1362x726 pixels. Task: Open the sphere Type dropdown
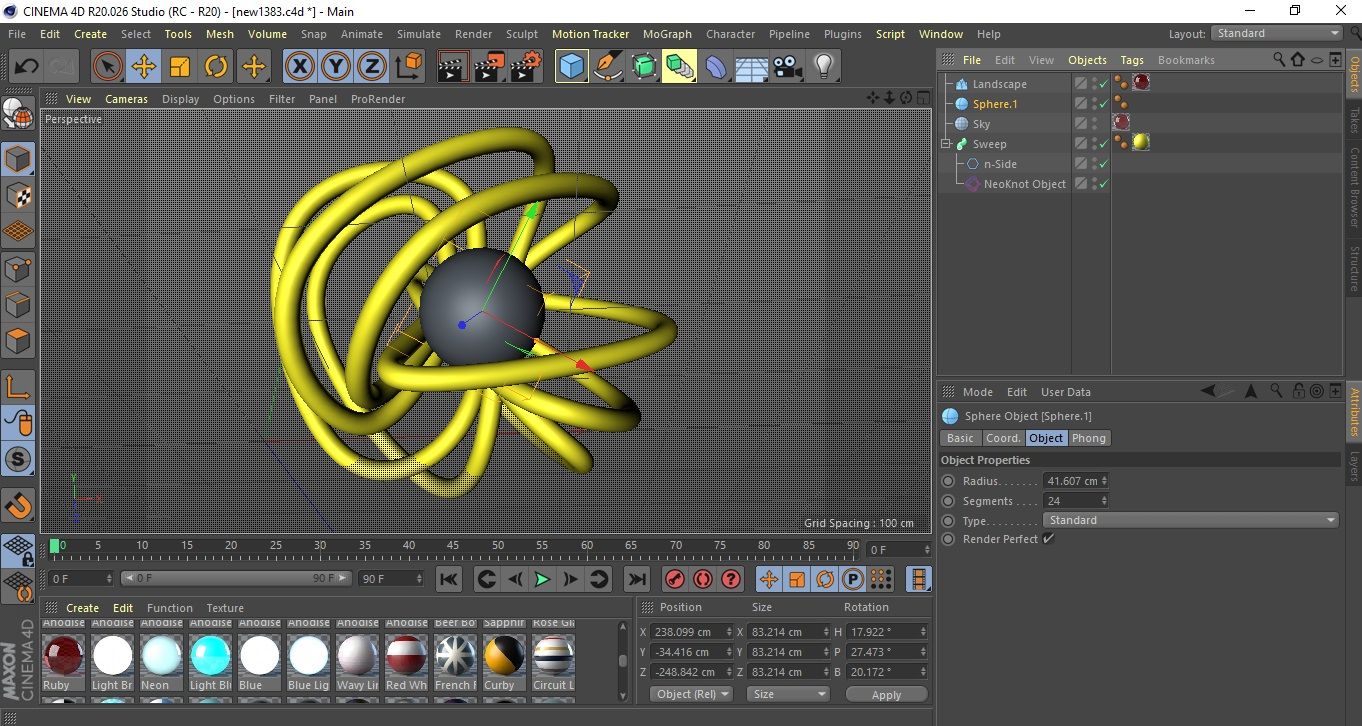click(1191, 520)
